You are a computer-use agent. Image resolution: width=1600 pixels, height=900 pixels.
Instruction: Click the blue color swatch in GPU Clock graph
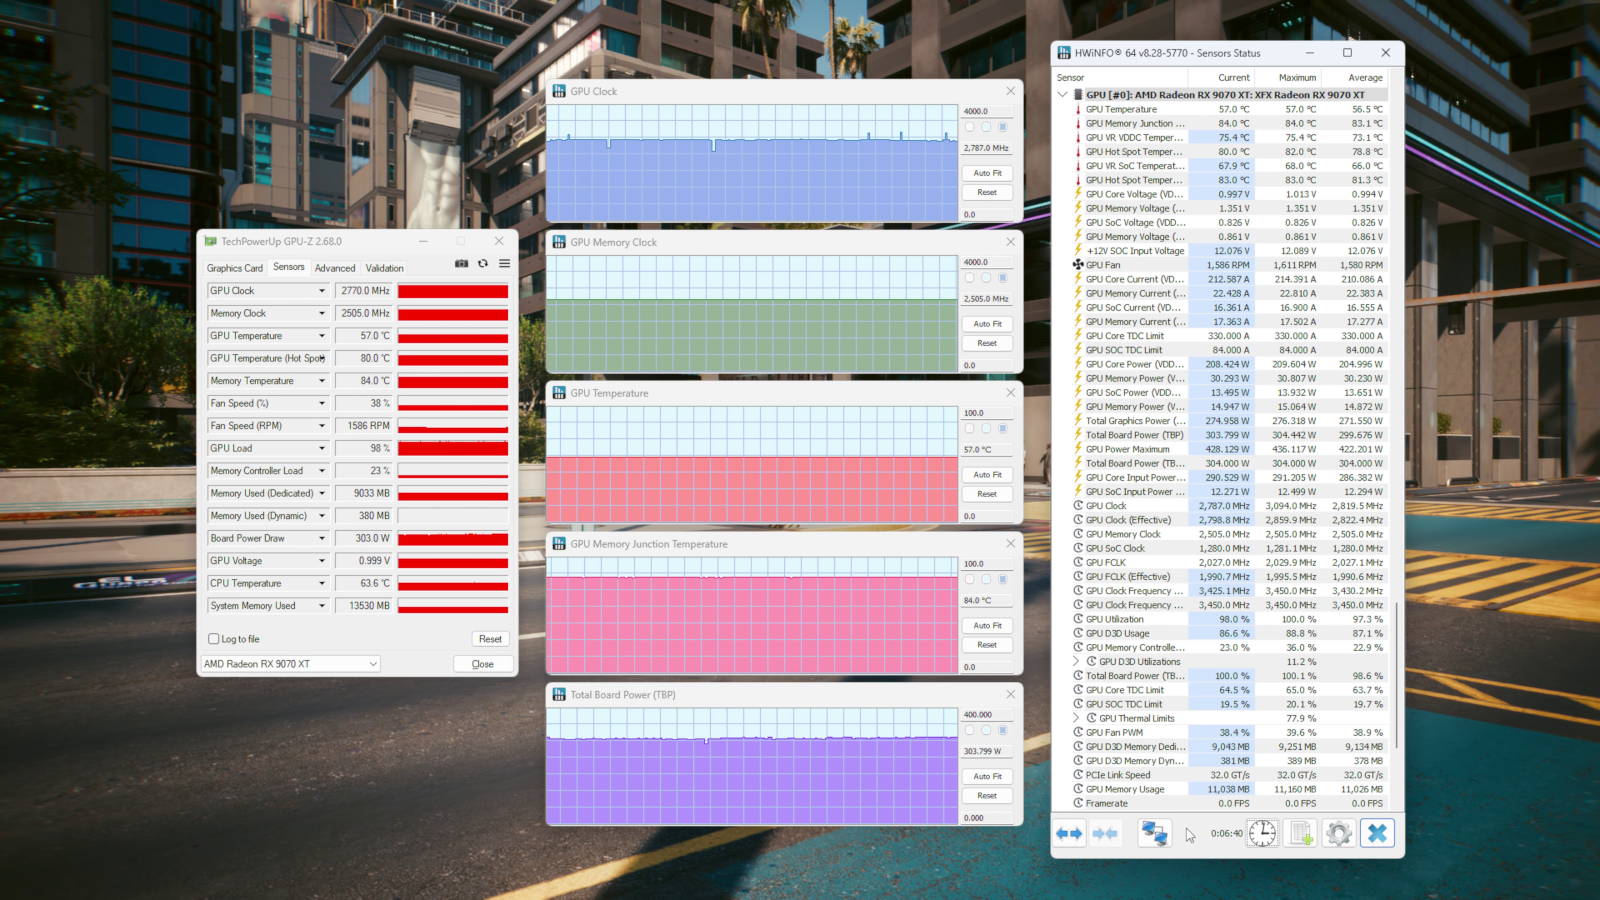[1003, 127]
